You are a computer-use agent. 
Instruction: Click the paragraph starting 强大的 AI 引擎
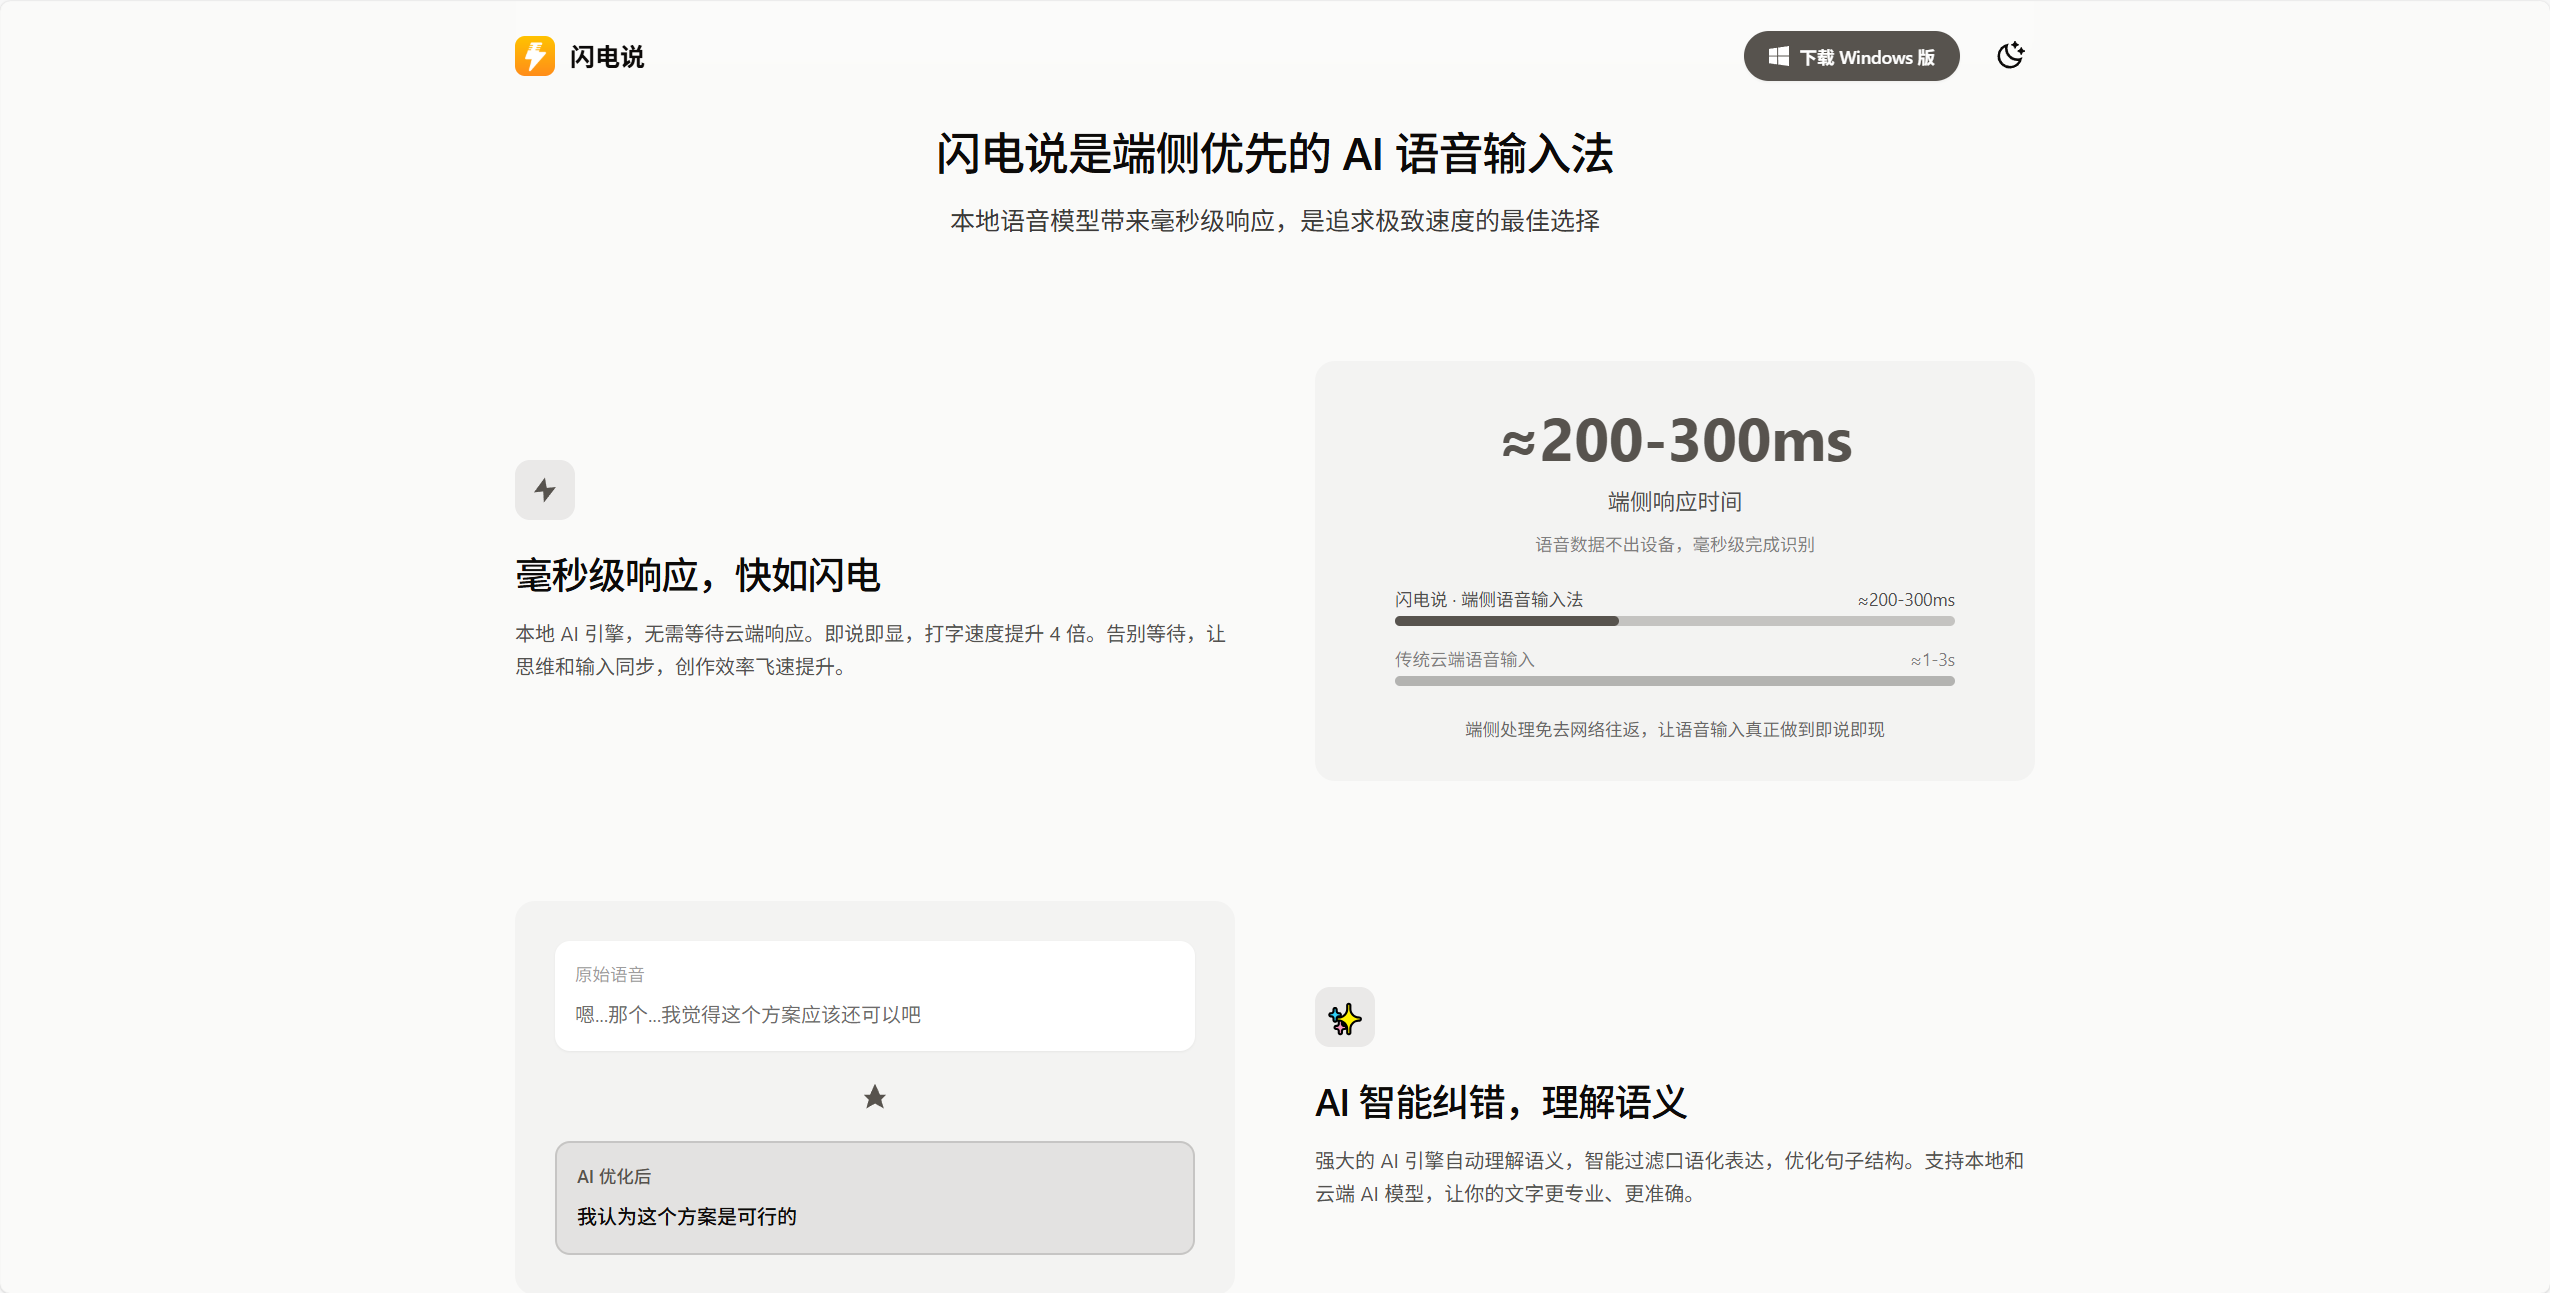[1669, 1177]
